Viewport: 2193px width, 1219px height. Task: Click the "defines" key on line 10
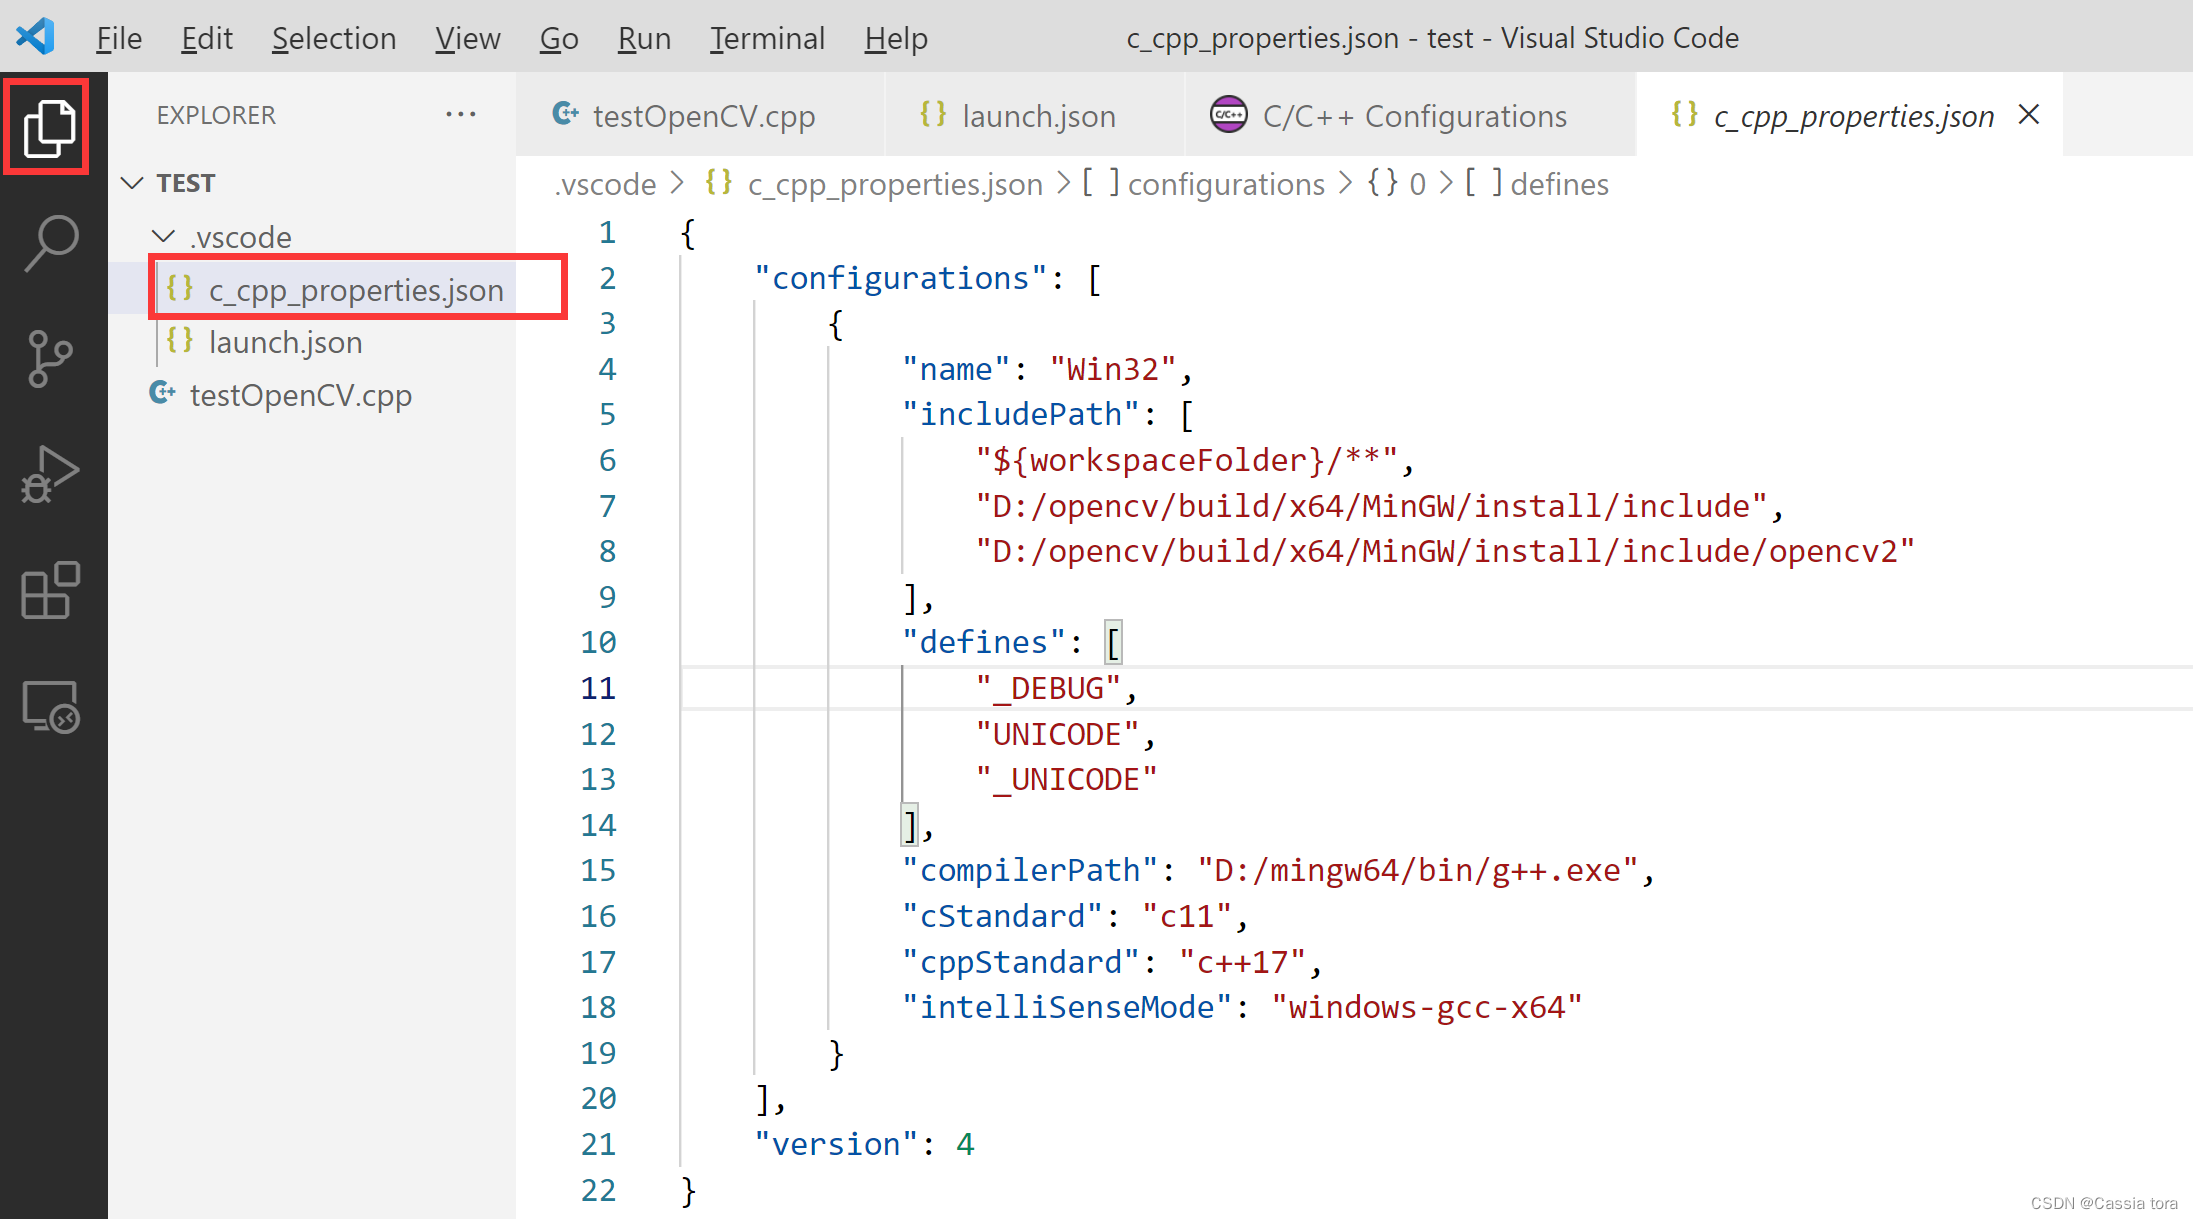pos(984,642)
